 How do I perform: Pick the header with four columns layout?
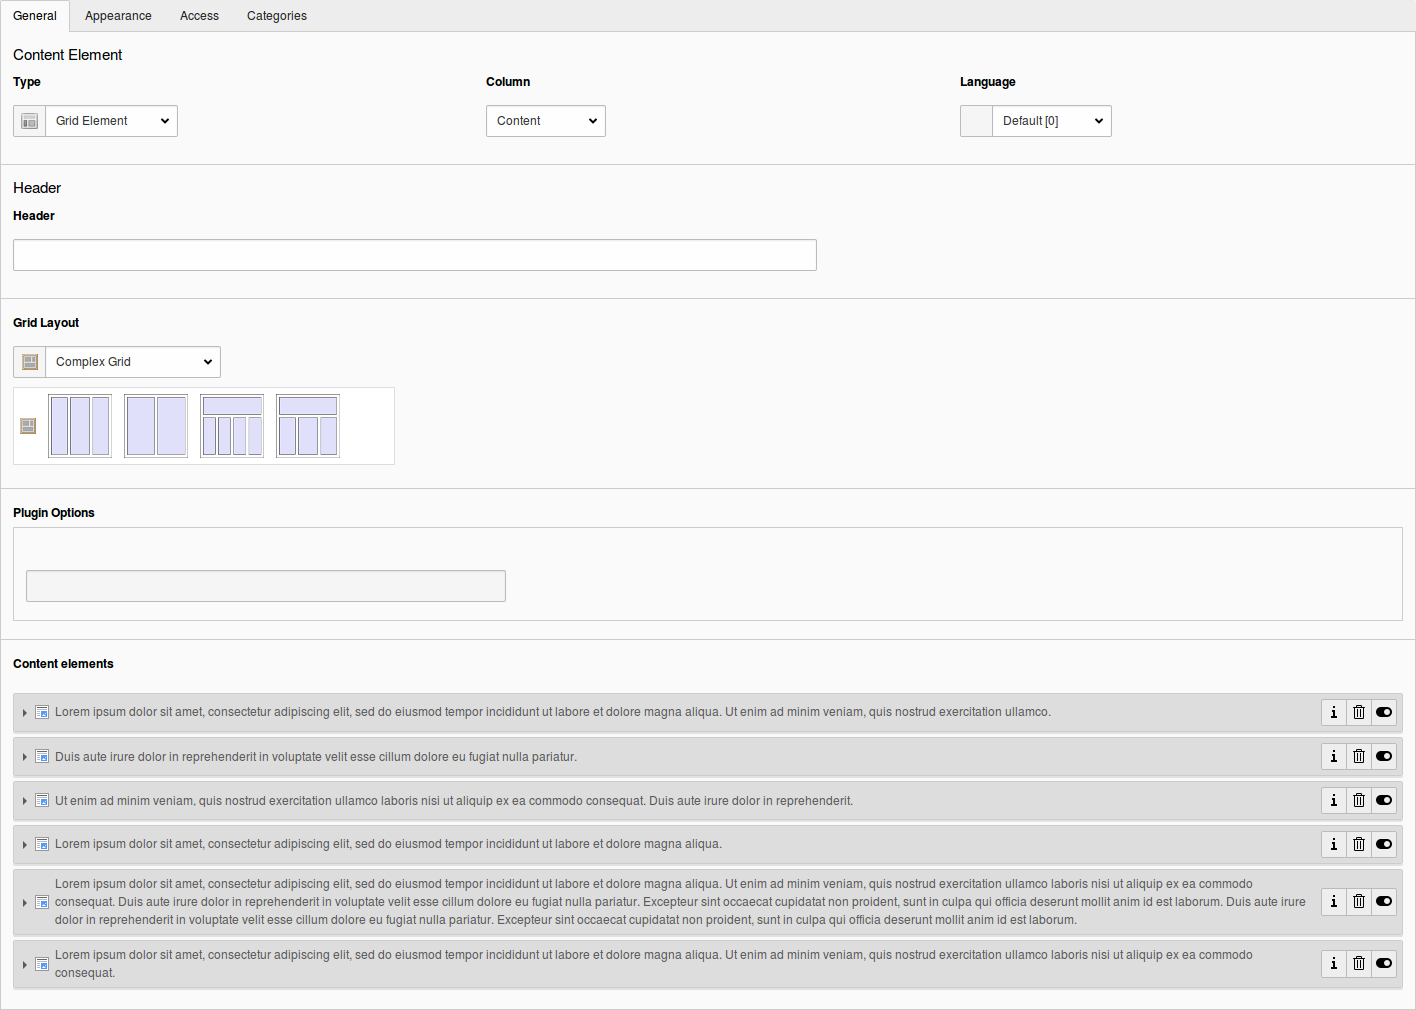[232, 426]
